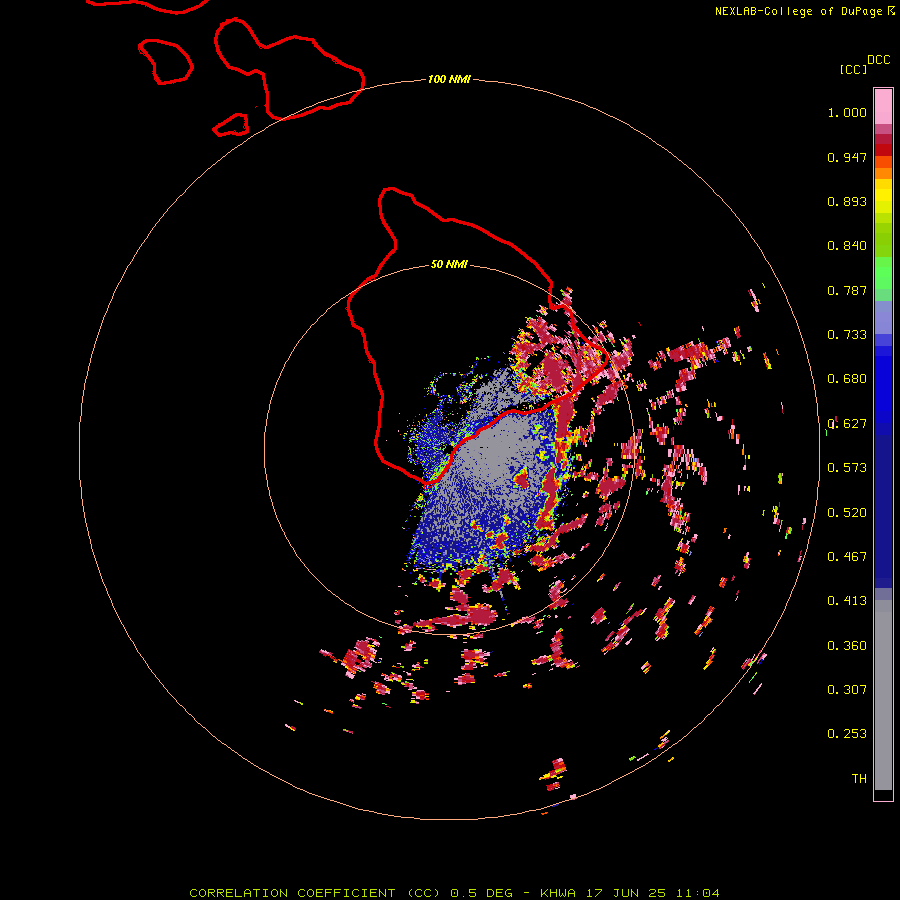Click the 1.000 value on color scale
The height and width of the screenshot is (900, 900).
click(847, 112)
